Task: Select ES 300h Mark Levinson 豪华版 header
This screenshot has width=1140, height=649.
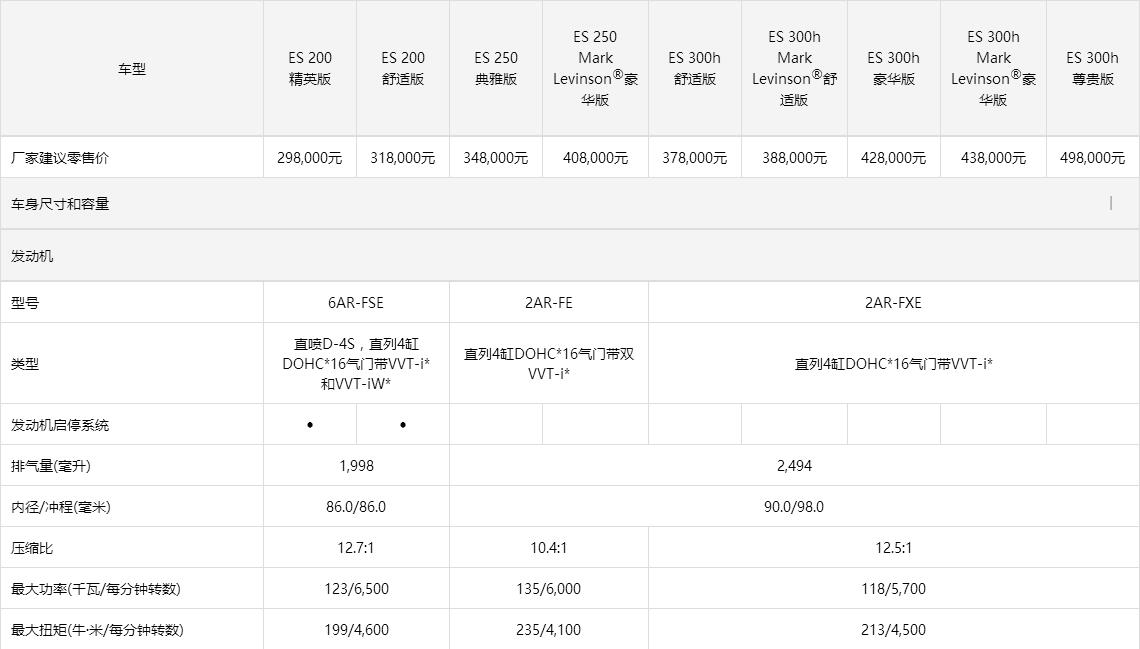Action: click(x=993, y=68)
